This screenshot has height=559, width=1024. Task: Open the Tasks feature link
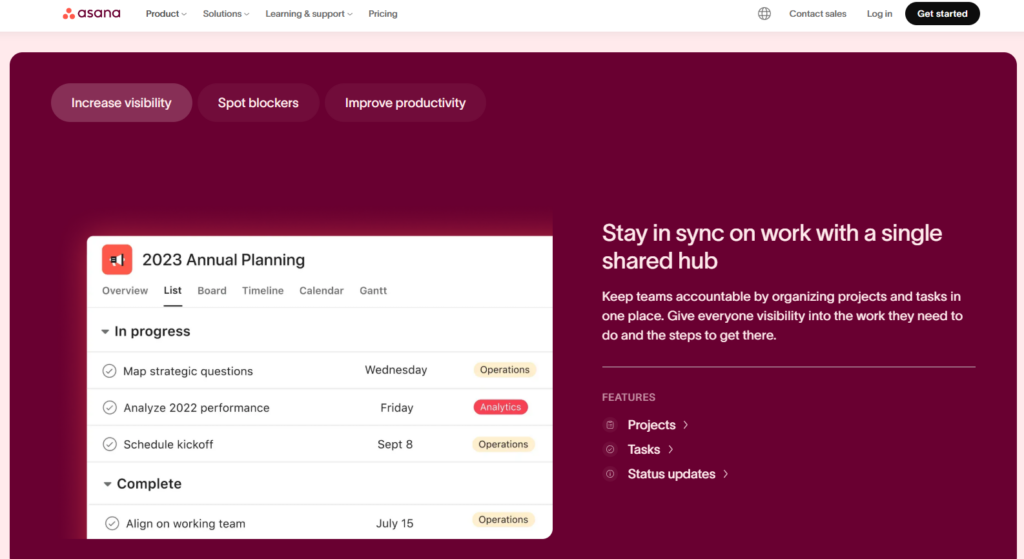click(643, 449)
